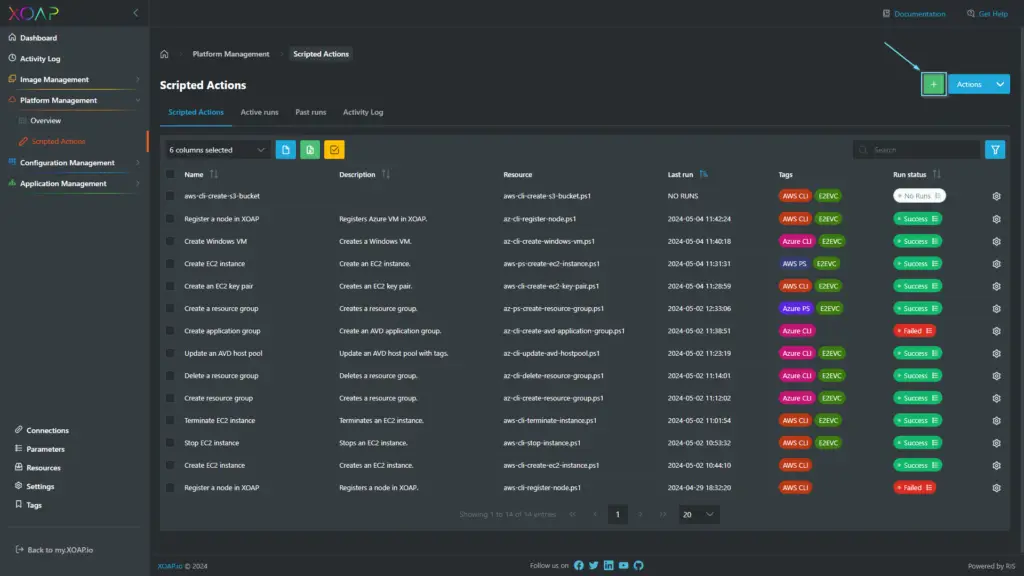Viewport: 1024px width, 576px height.
Task: Open the Documentation link
Action: pyautogui.click(x=914, y=14)
